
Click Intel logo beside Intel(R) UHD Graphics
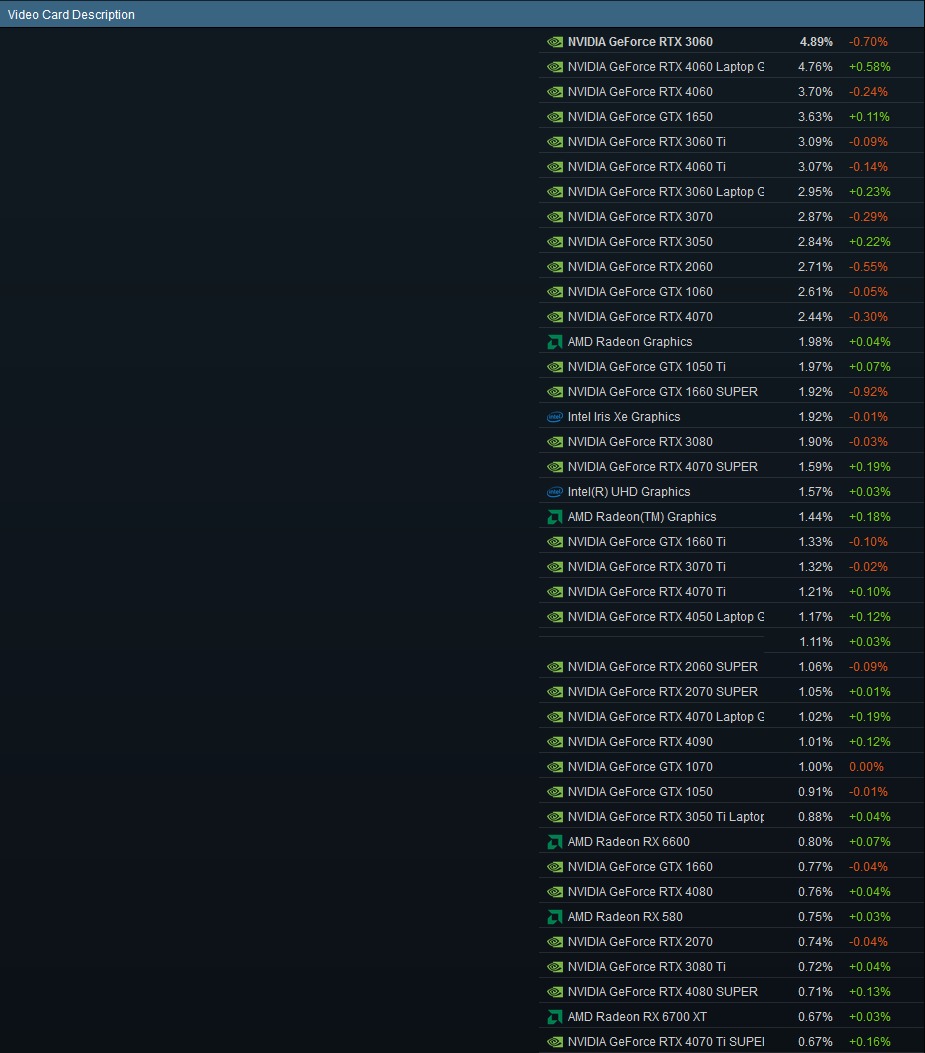point(555,492)
